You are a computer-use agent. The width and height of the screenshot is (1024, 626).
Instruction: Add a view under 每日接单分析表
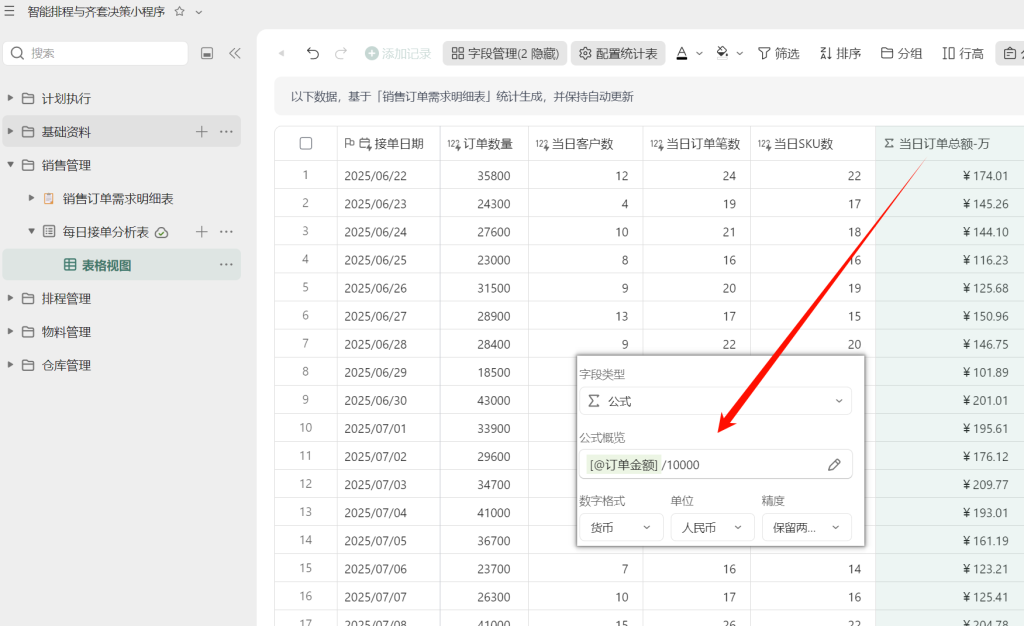point(202,231)
